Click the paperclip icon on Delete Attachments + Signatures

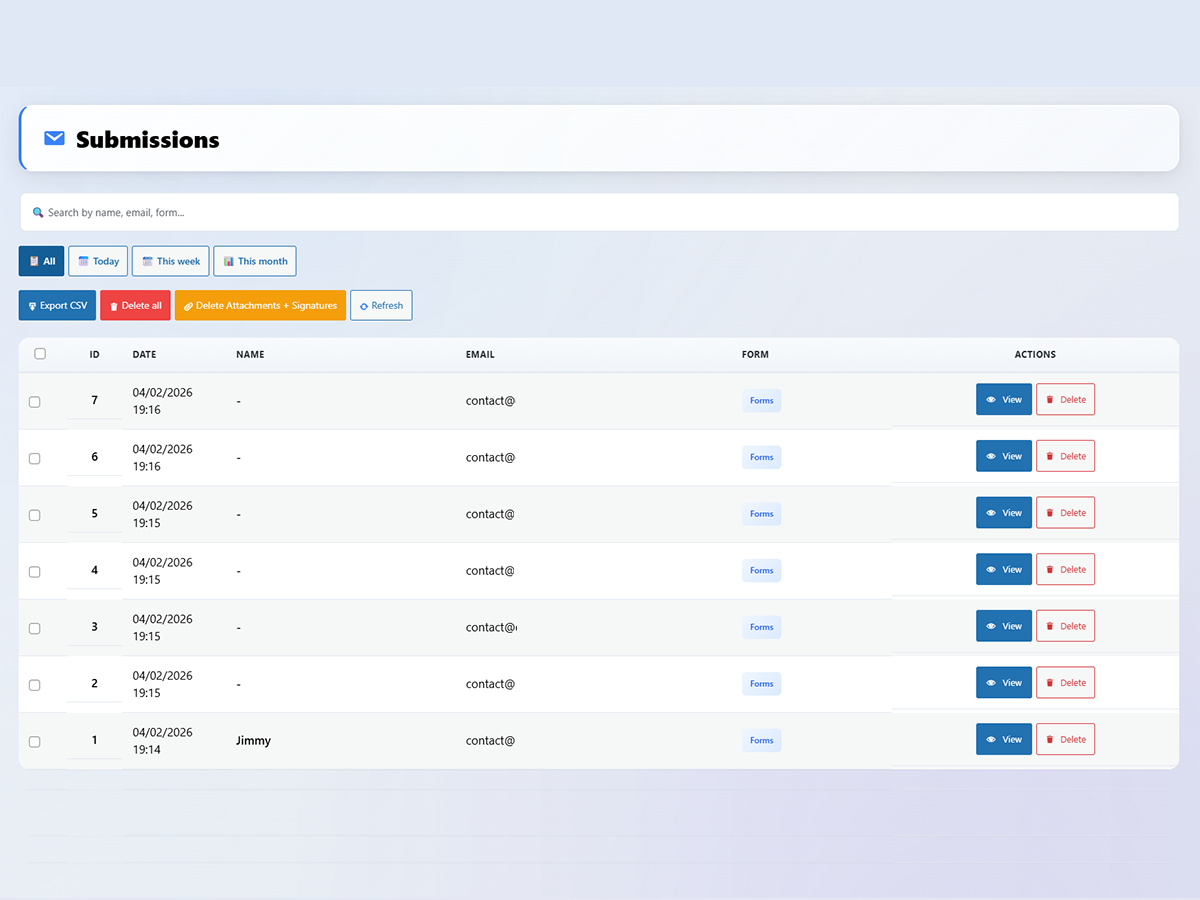[187, 304]
